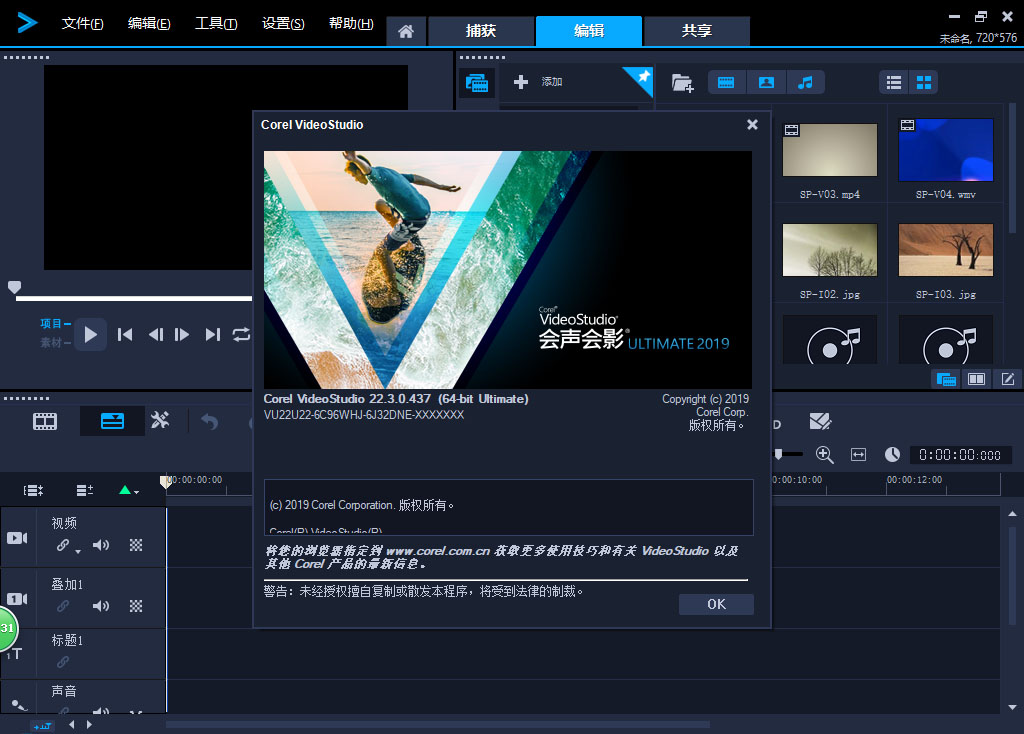Mute the 视频 track
Screen dimensions: 1024x734
101,545
